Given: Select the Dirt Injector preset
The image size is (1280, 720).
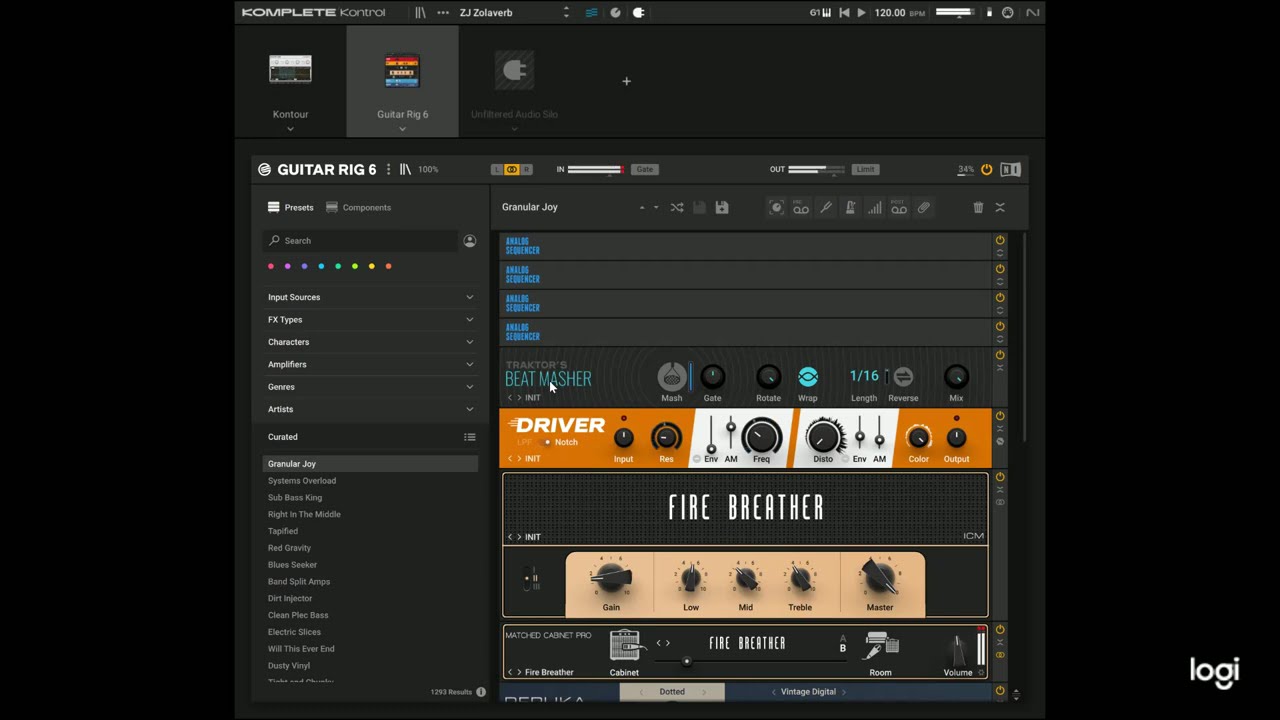Looking at the screenshot, I should [290, 598].
